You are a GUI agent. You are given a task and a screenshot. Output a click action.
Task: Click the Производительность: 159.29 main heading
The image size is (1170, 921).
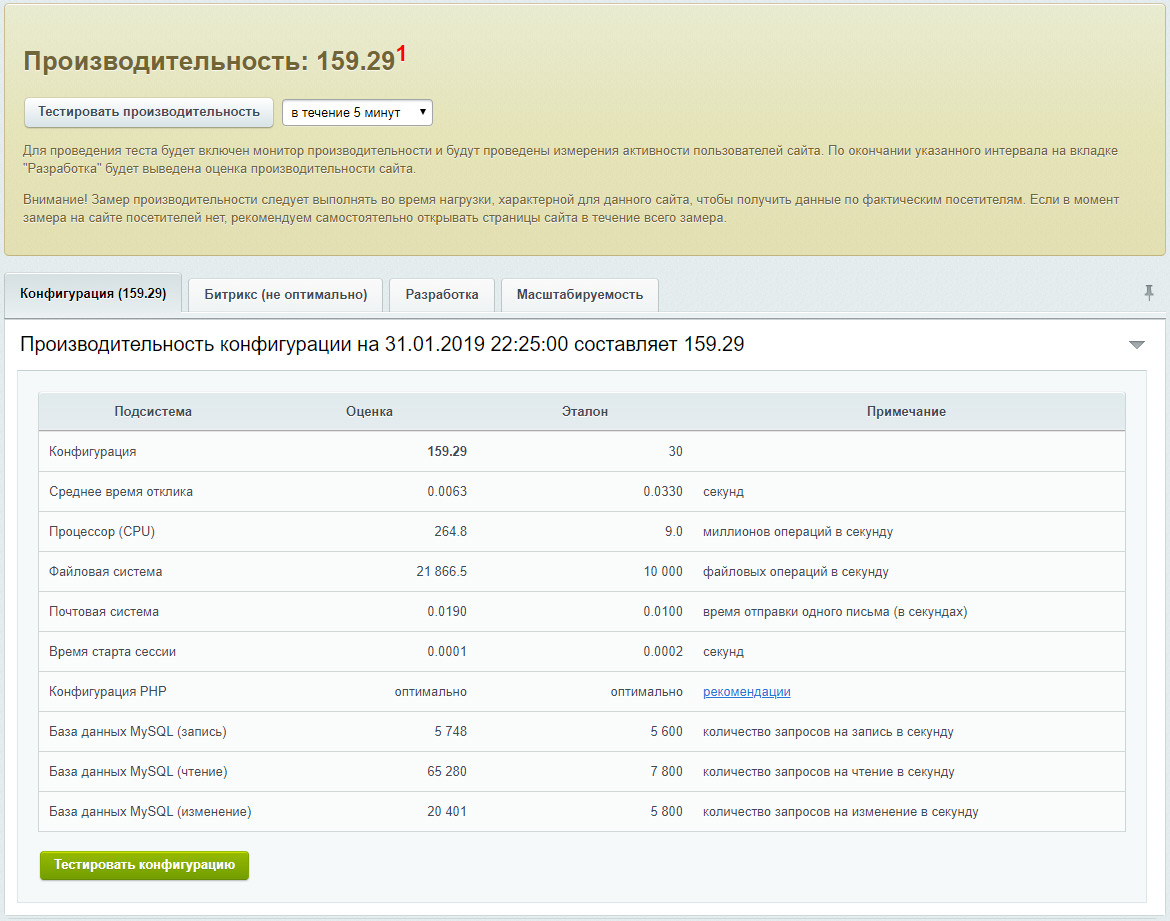pyautogui.click(x=210, y=61)
